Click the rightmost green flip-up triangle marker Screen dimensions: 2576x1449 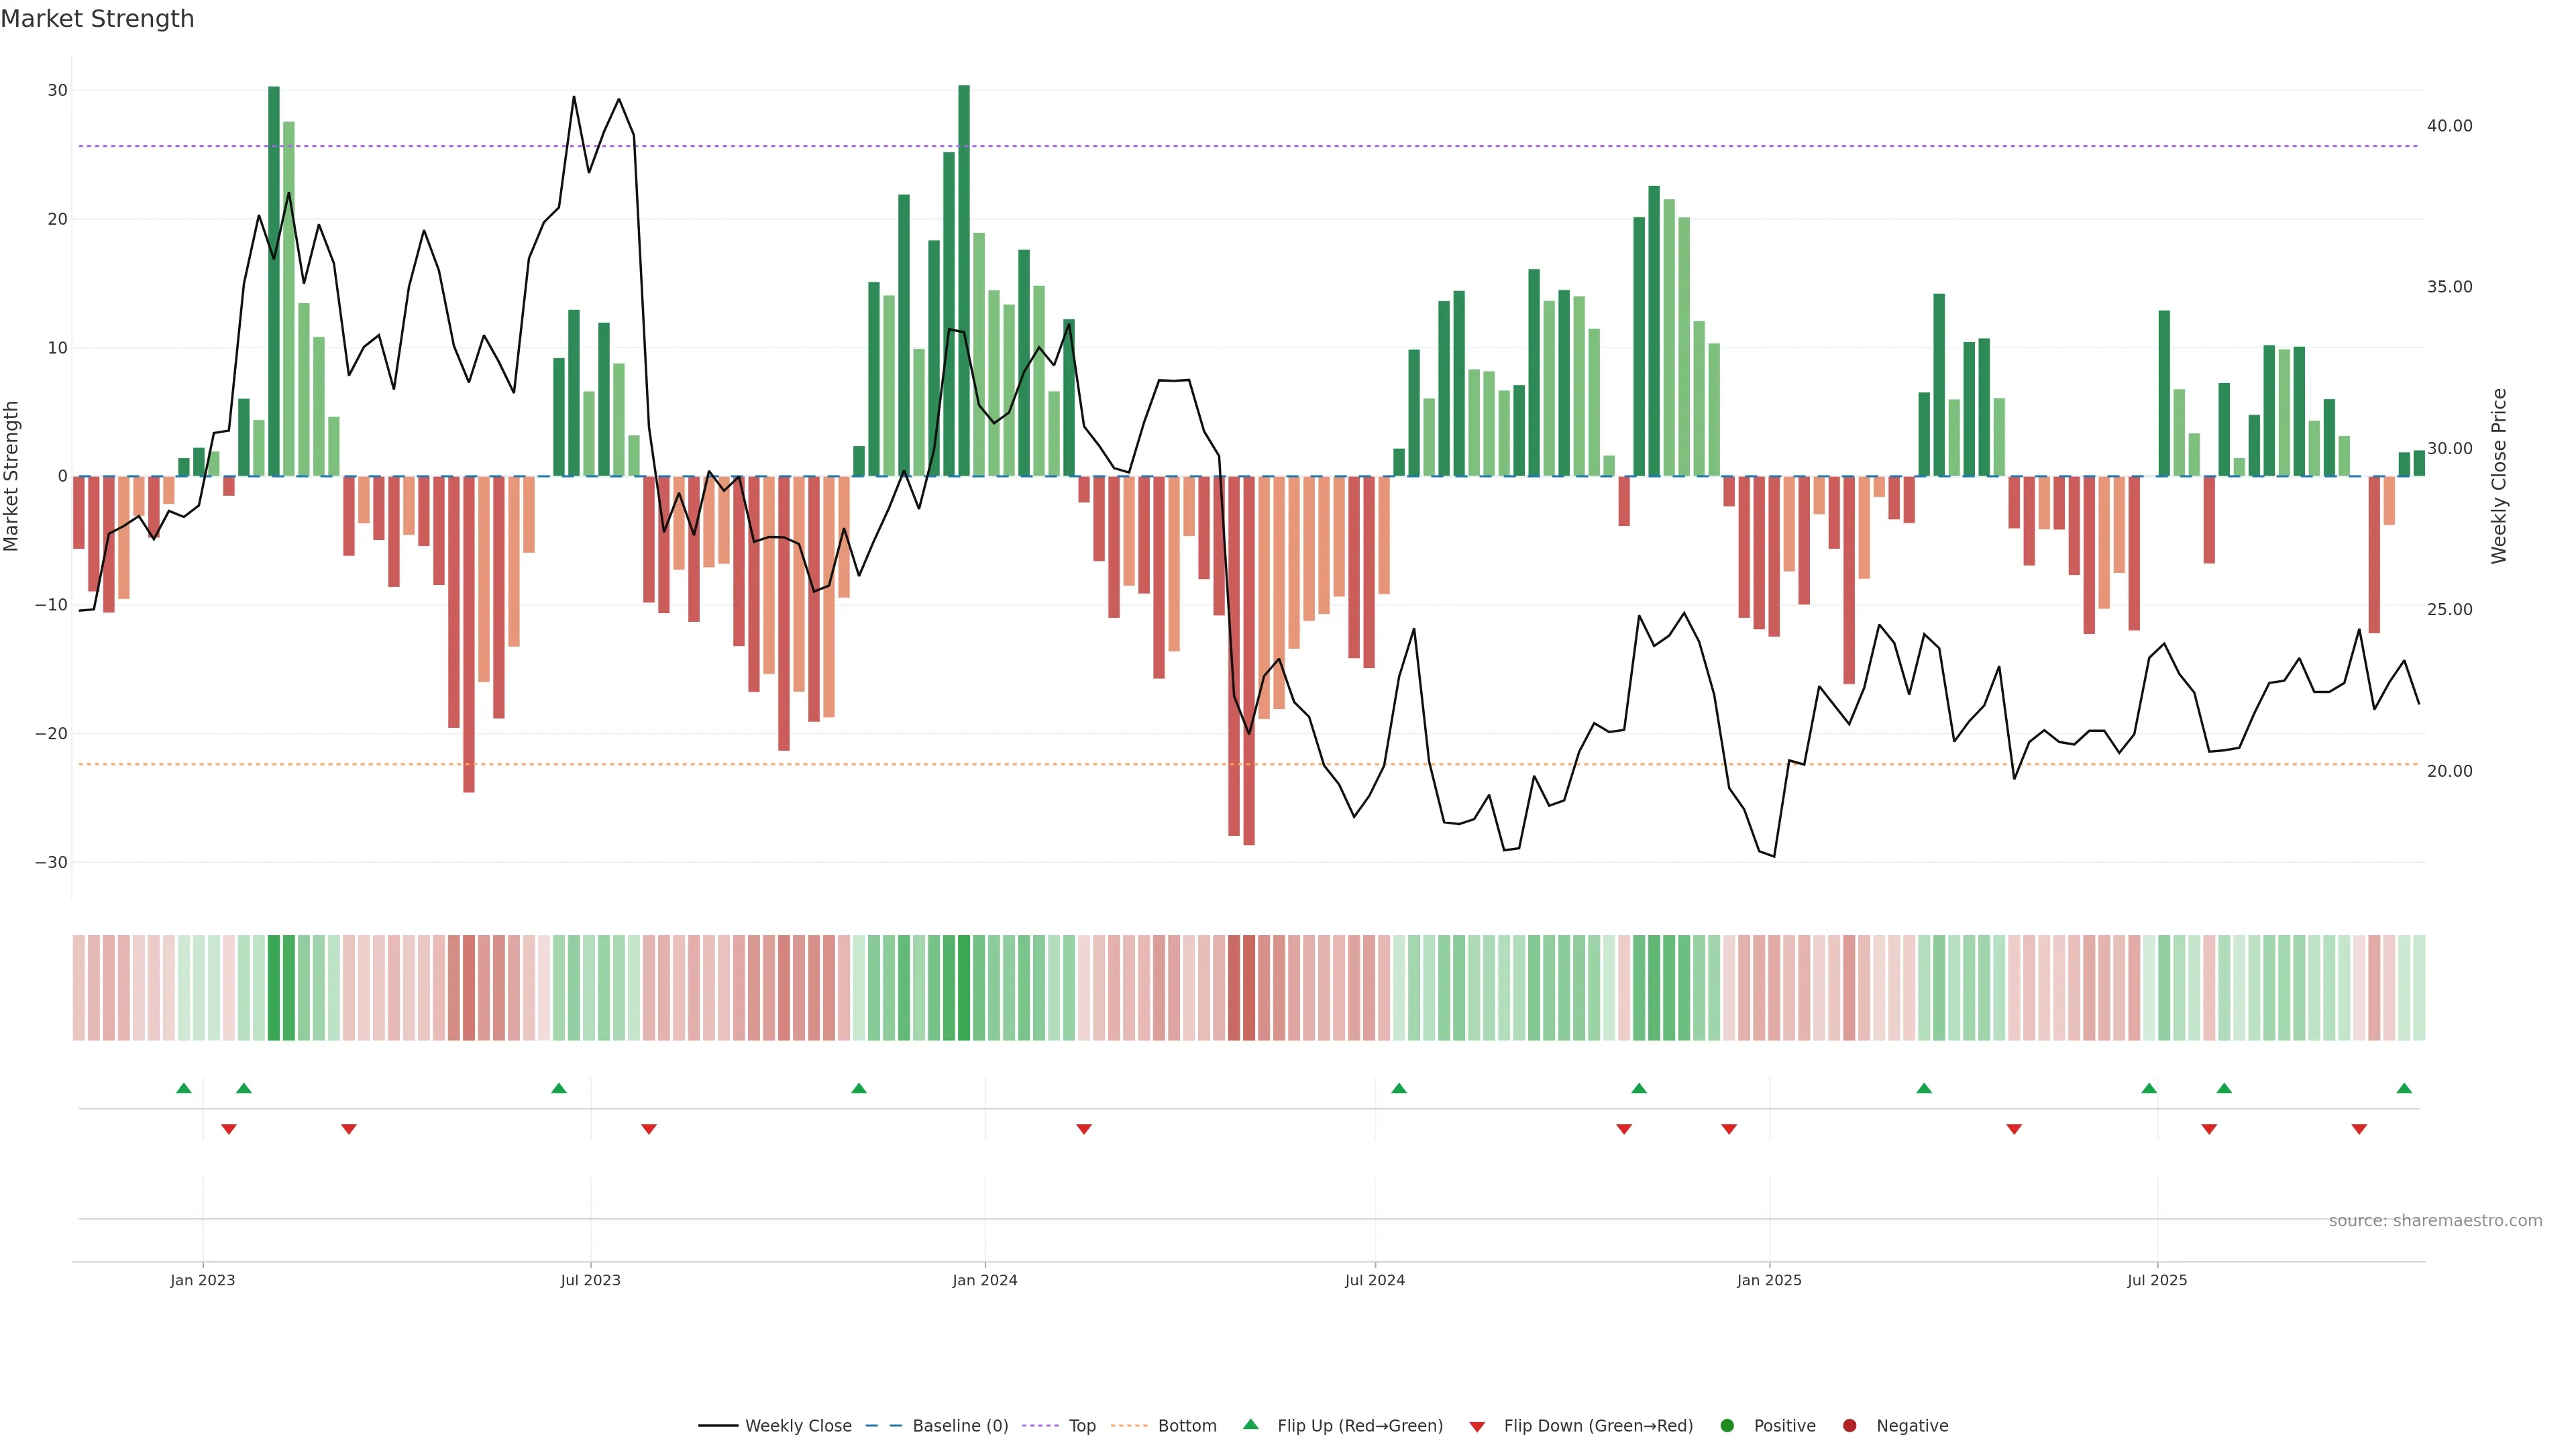point(2404,1088)
